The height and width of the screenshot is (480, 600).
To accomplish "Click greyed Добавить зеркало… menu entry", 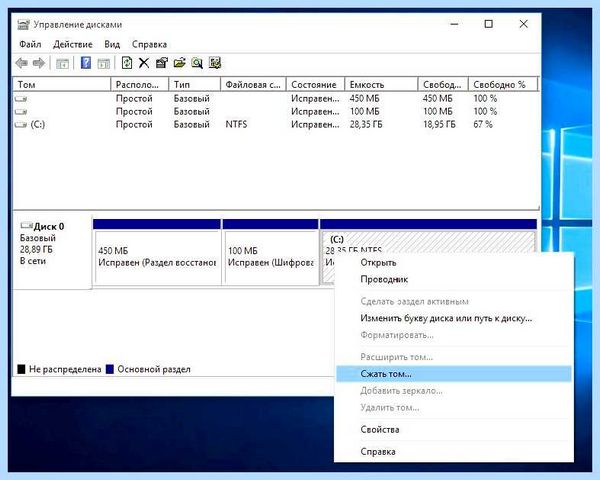I will [454, 391].
